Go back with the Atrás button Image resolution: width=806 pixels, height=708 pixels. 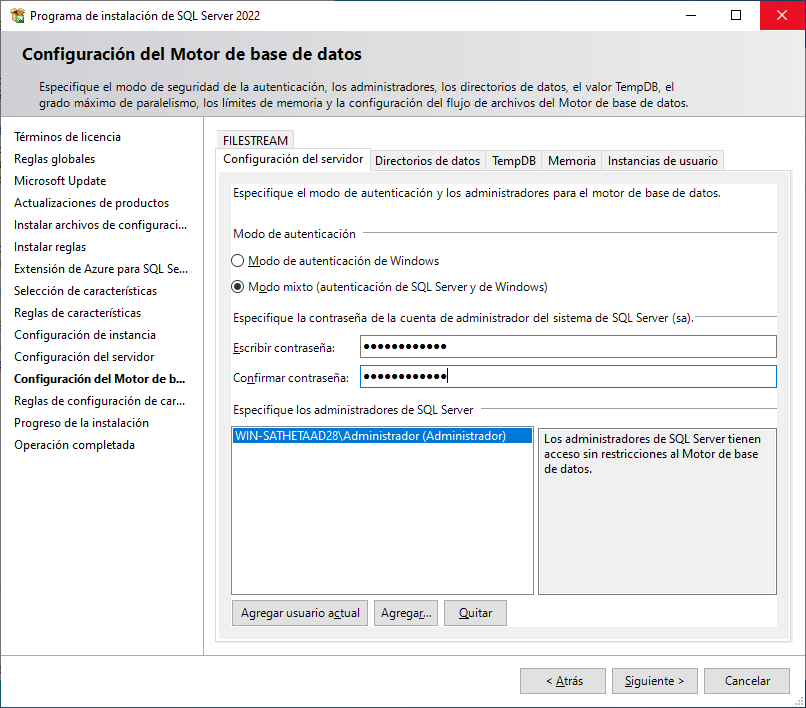[x=563, y=681]
